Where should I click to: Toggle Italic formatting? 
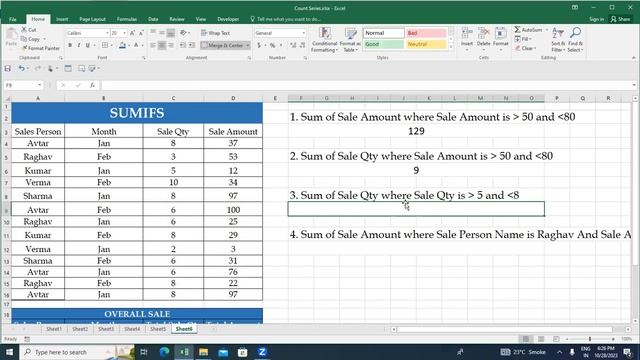(78, 45)
